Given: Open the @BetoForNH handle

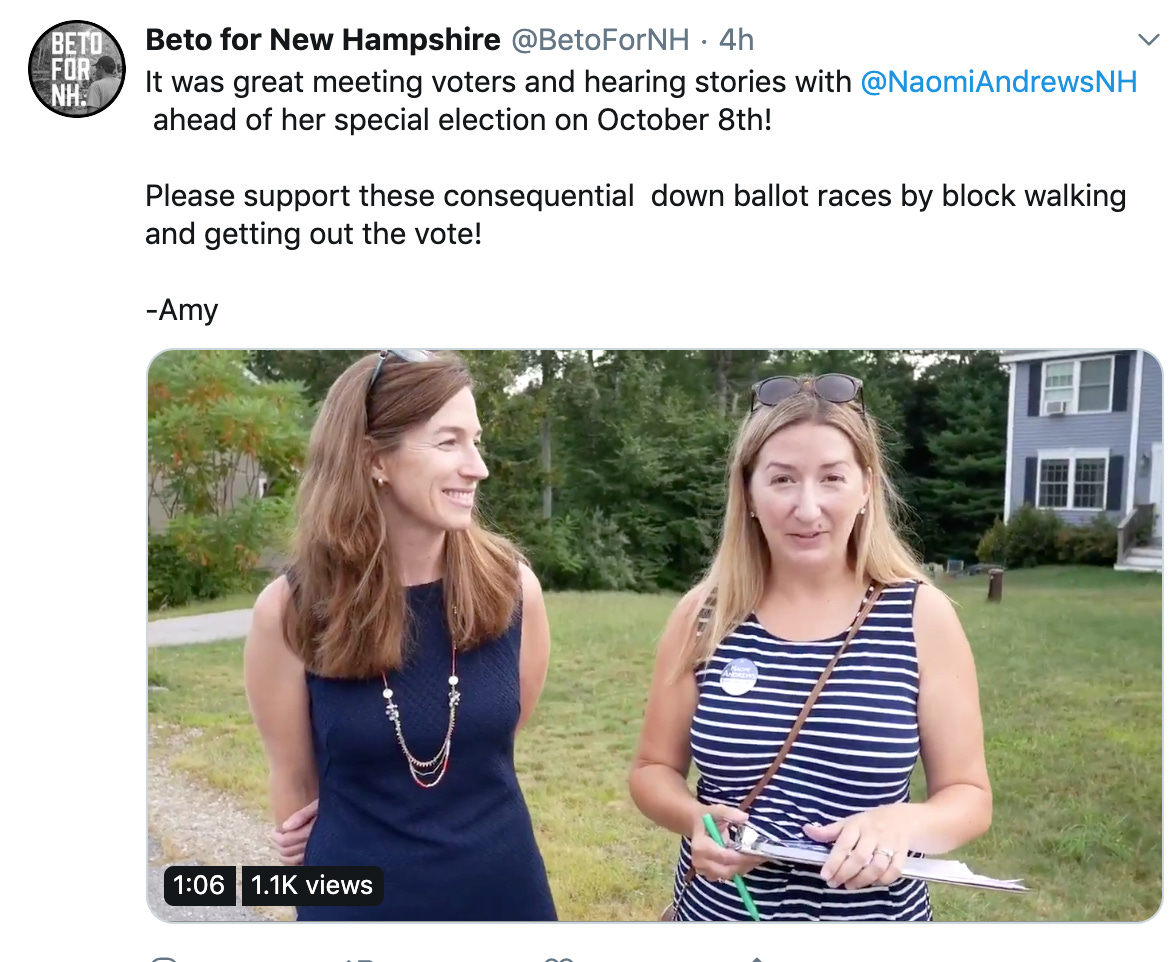Looking at the screenshot, I should pos(600,40).
